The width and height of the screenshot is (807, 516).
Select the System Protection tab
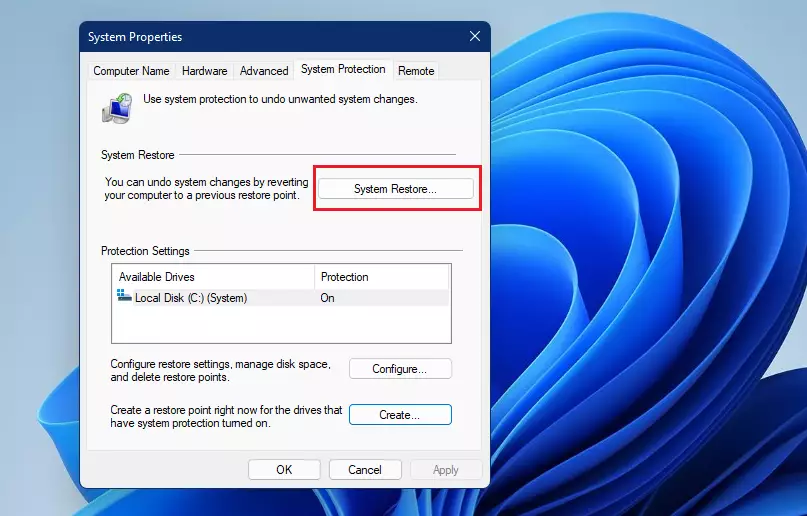coord(343,69)
